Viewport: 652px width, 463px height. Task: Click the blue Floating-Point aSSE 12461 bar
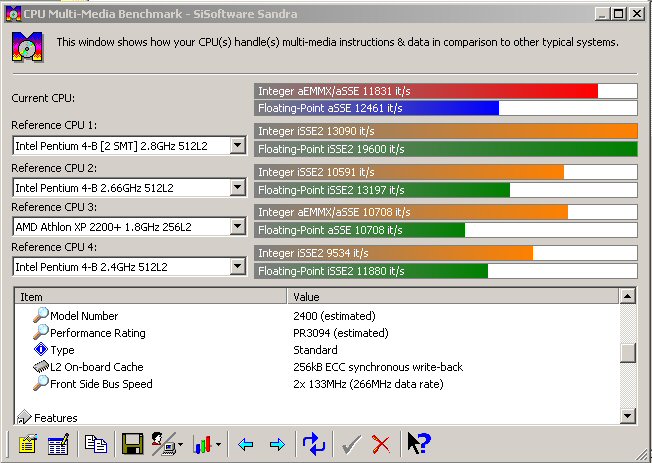(x=446, y=108)
